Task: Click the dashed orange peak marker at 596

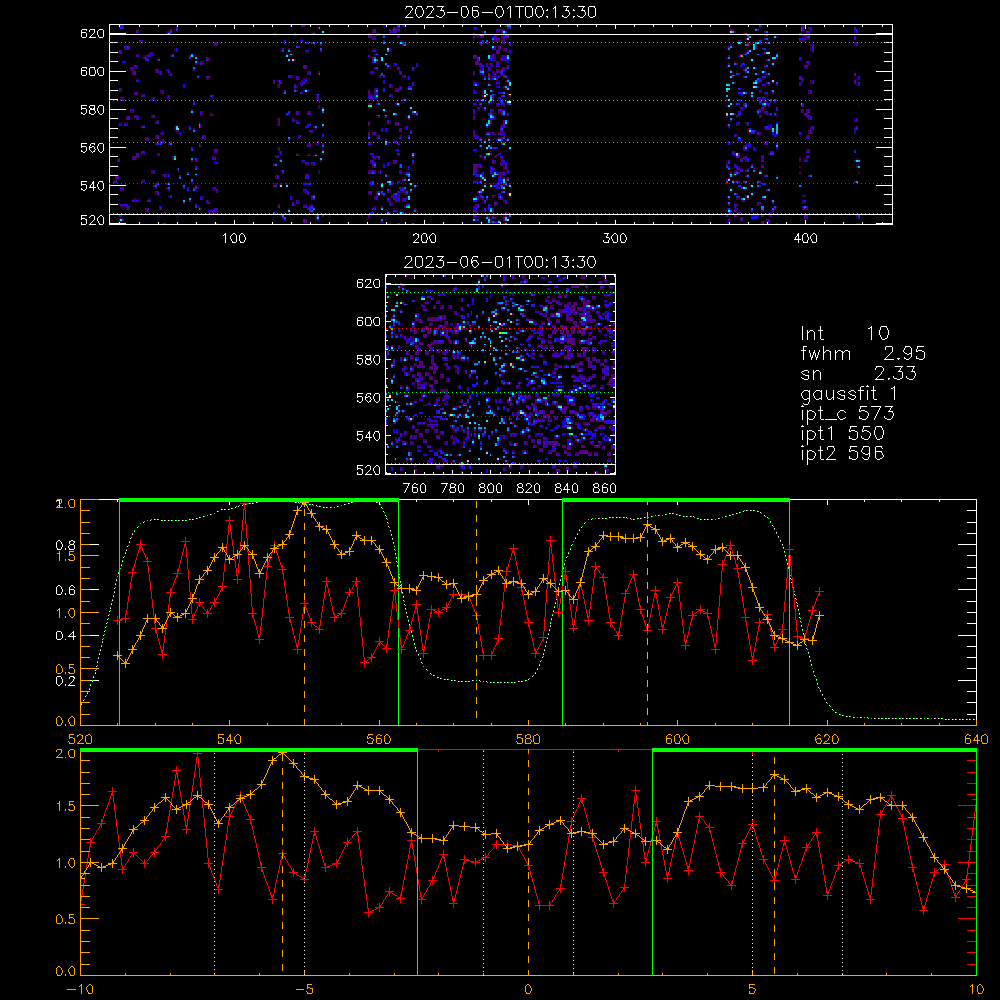Action: tap(647, 612)
